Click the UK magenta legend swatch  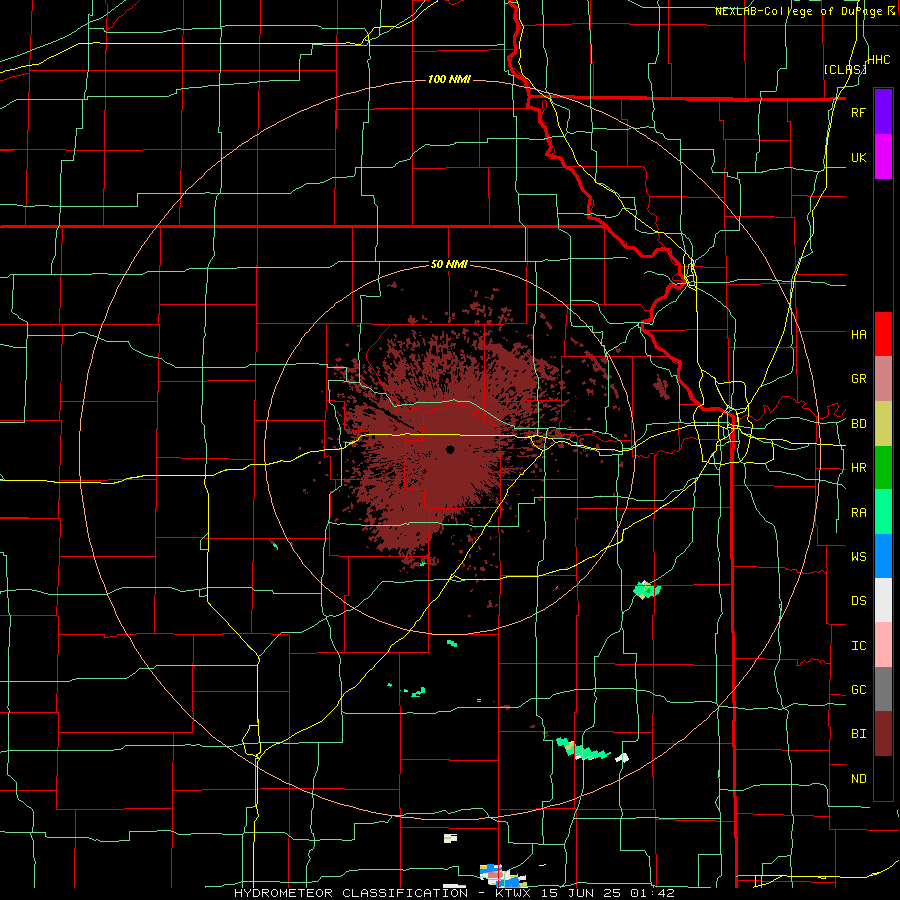pos(883,157)
